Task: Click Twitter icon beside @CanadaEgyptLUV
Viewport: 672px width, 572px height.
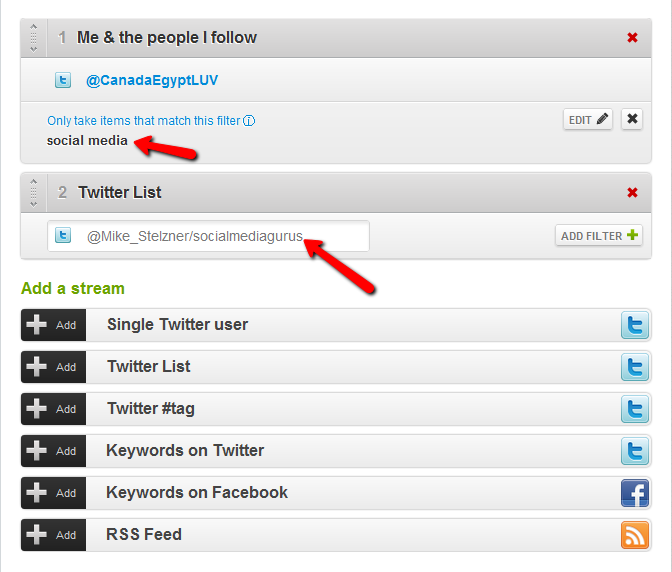Action: (x=63, y=80)
